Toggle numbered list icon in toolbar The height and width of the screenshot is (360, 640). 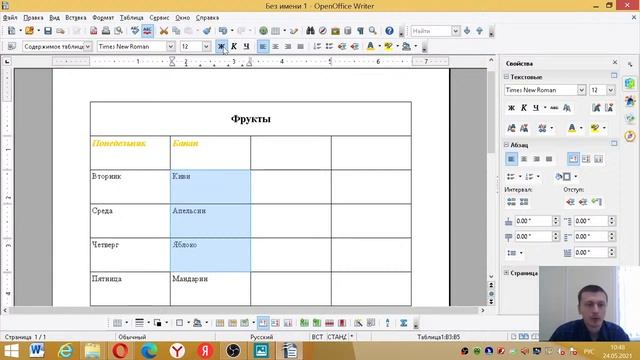pyautogui.click(x=317, y=47)
